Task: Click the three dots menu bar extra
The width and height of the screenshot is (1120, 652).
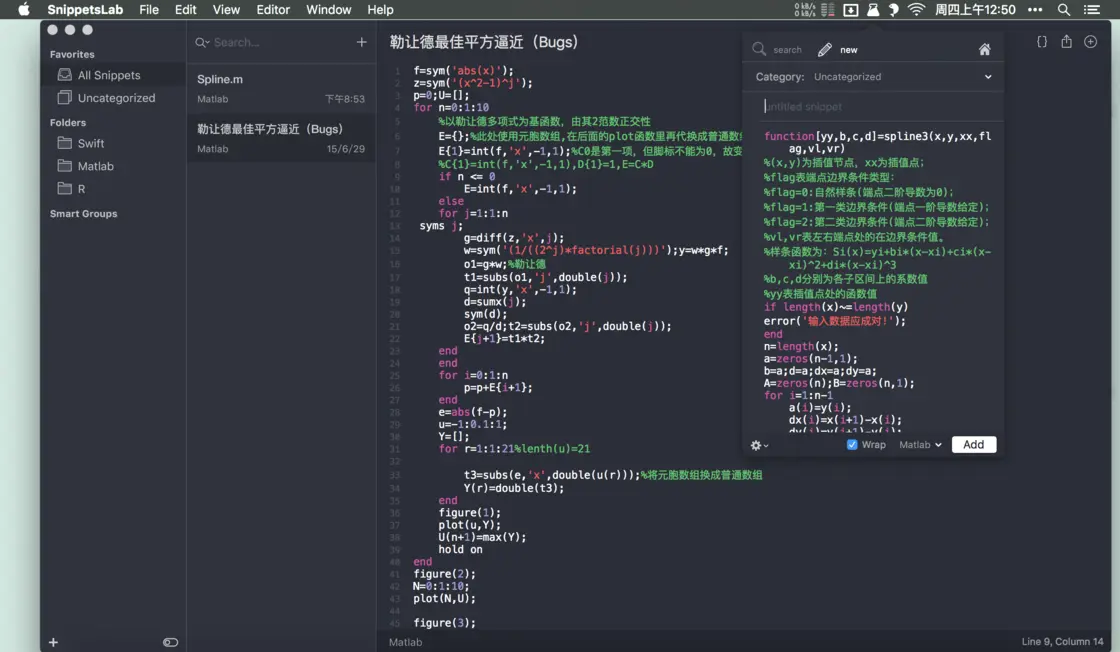Action: [1035, 9]
